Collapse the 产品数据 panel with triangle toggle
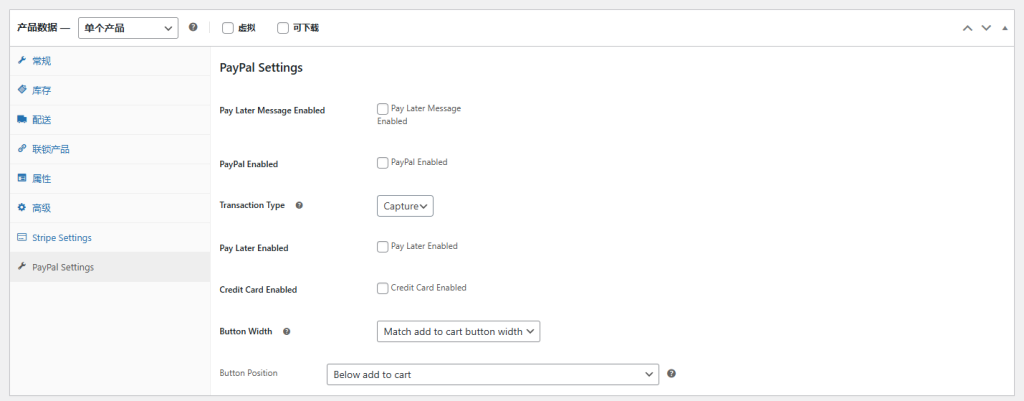 (1005, 28)
